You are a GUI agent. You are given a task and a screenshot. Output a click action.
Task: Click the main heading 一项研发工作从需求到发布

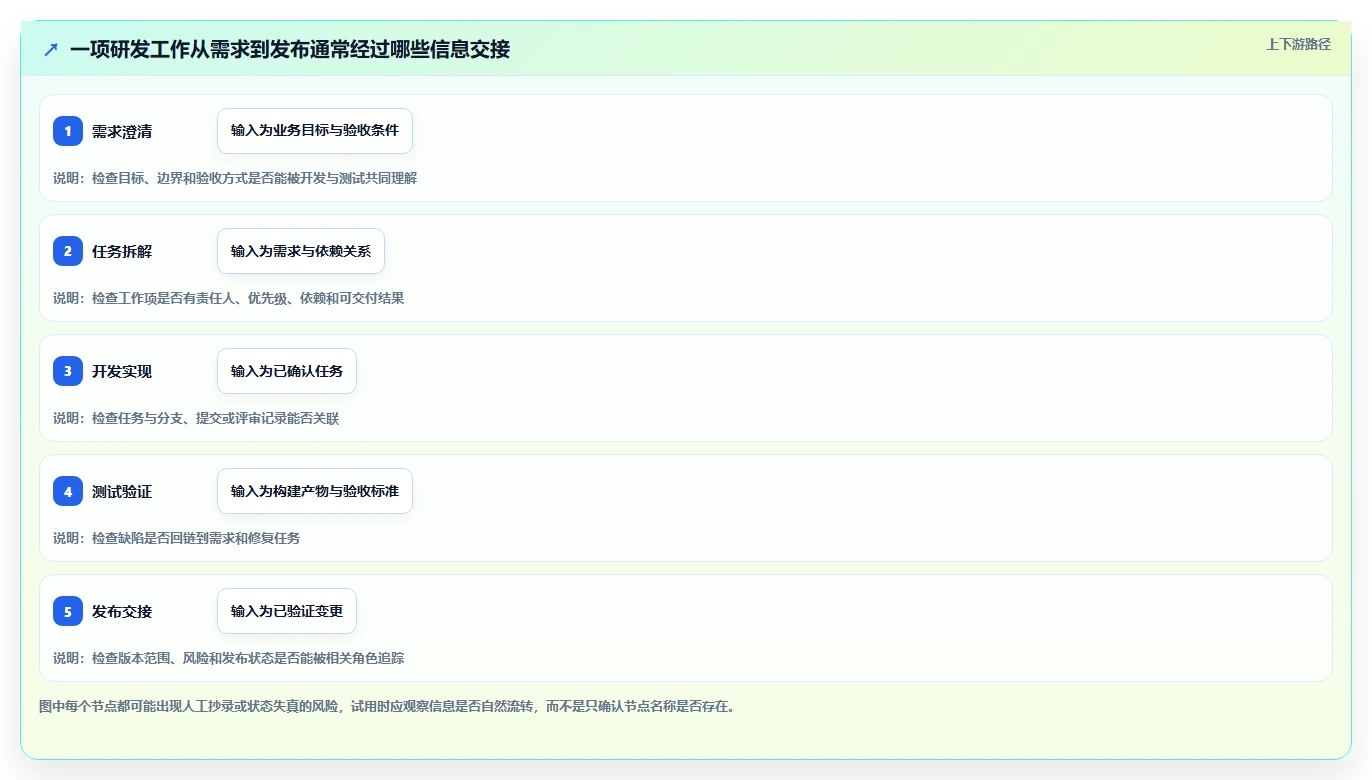pyautogui.click(x=290, y=49)
